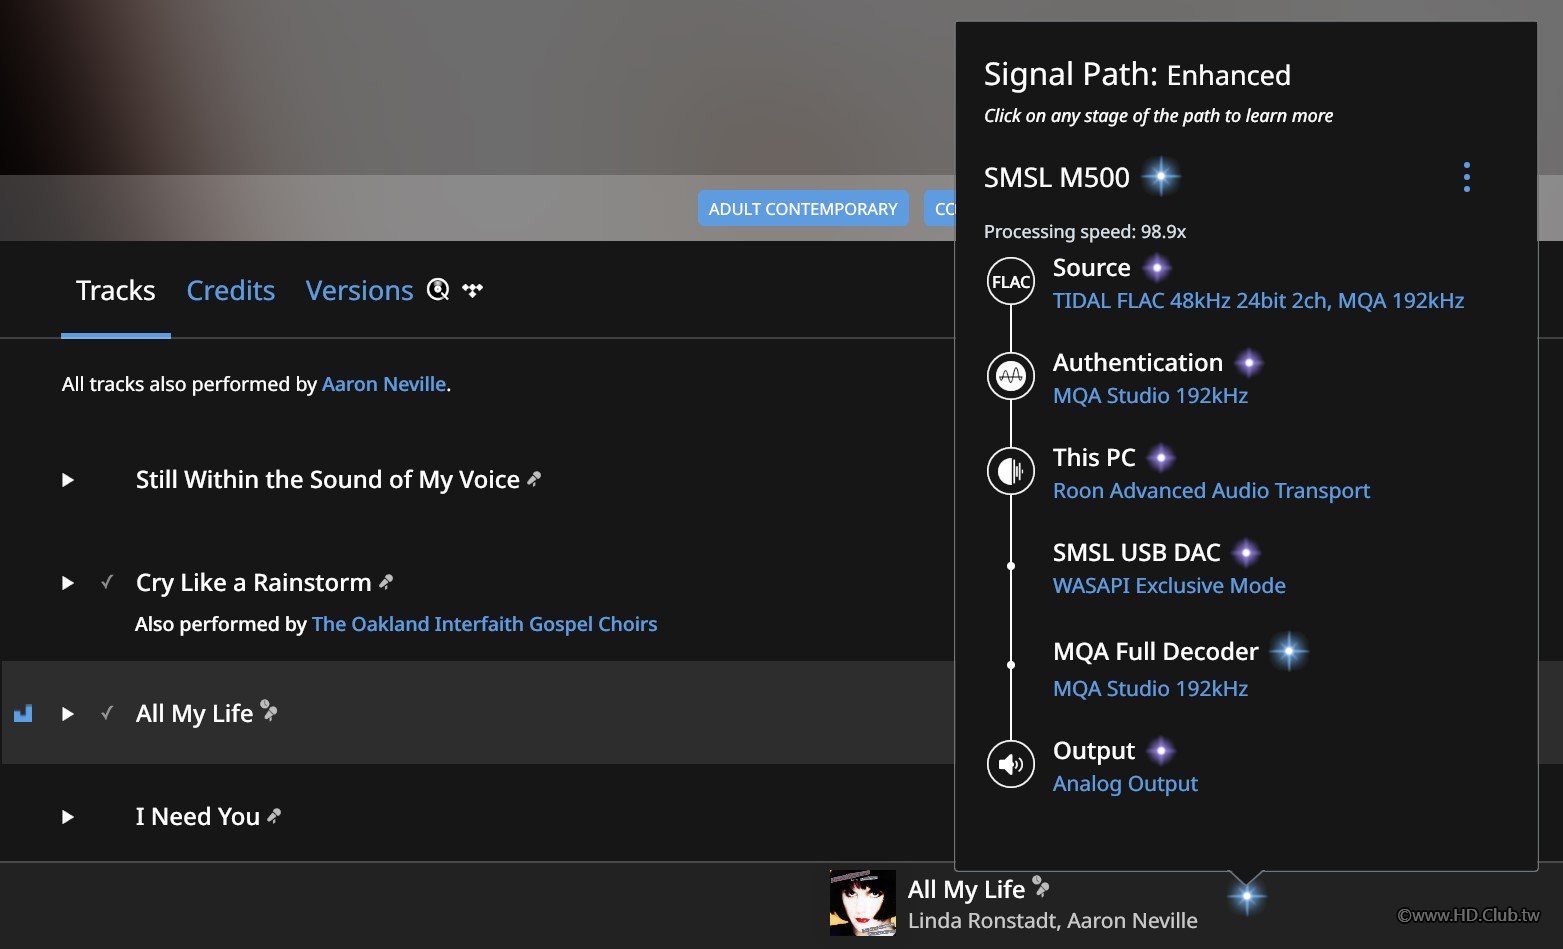The height and width of the screenshot is (949, 1563).
Task: Switch to the Credits tab
Action: (230, 291)
